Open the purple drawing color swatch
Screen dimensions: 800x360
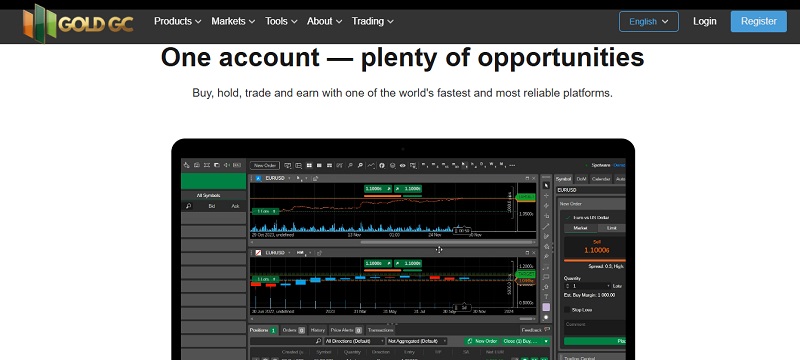click(546, 307)
